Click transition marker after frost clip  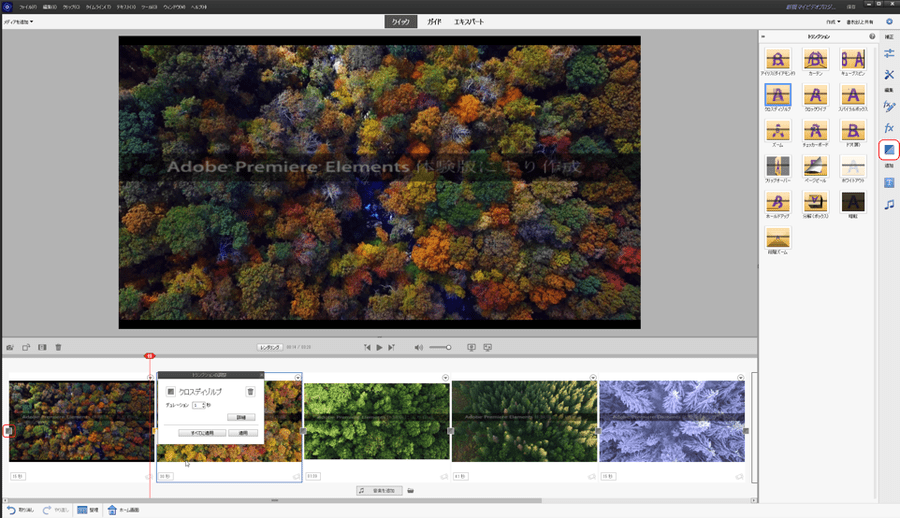tap(746, 430)
